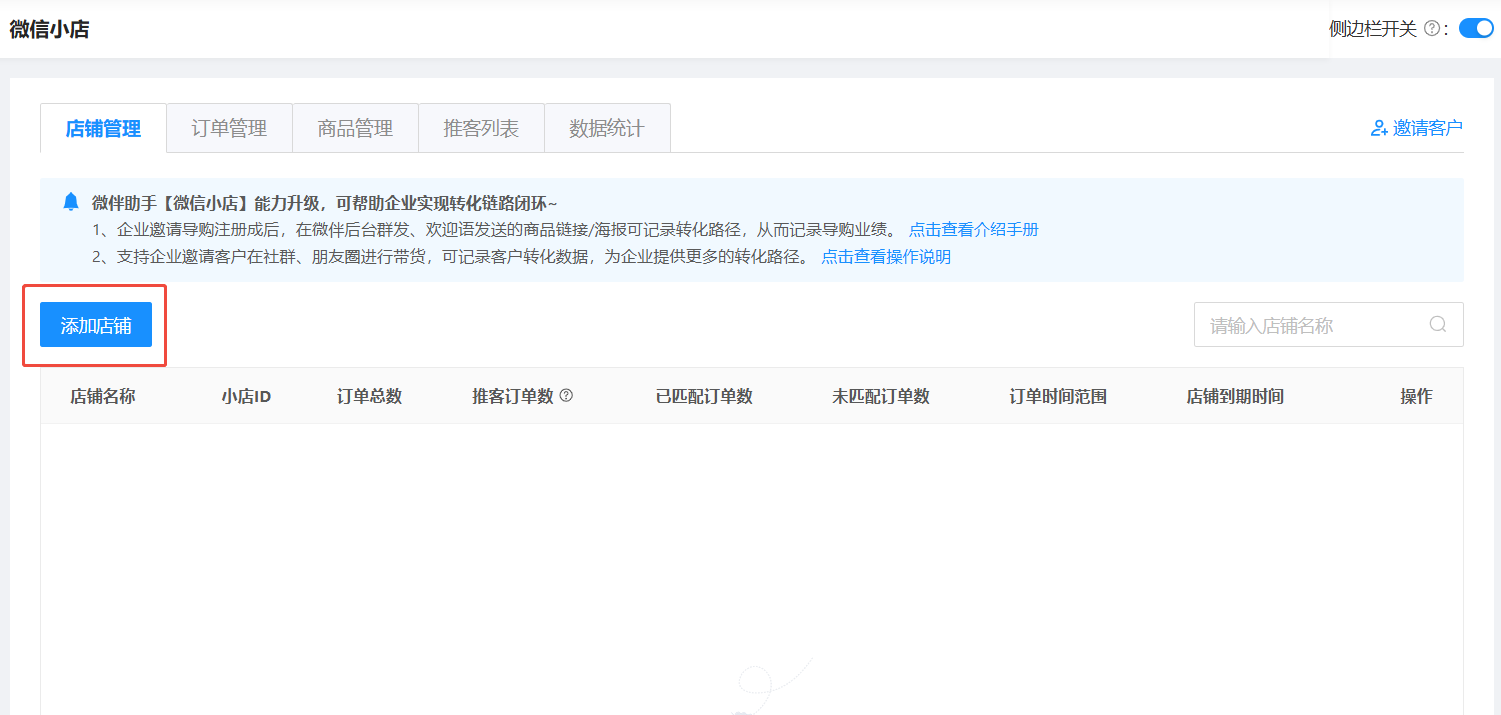Switch to the 订单管理 tab
This screenshot has height=715, width=1501.
pos(229,129)
